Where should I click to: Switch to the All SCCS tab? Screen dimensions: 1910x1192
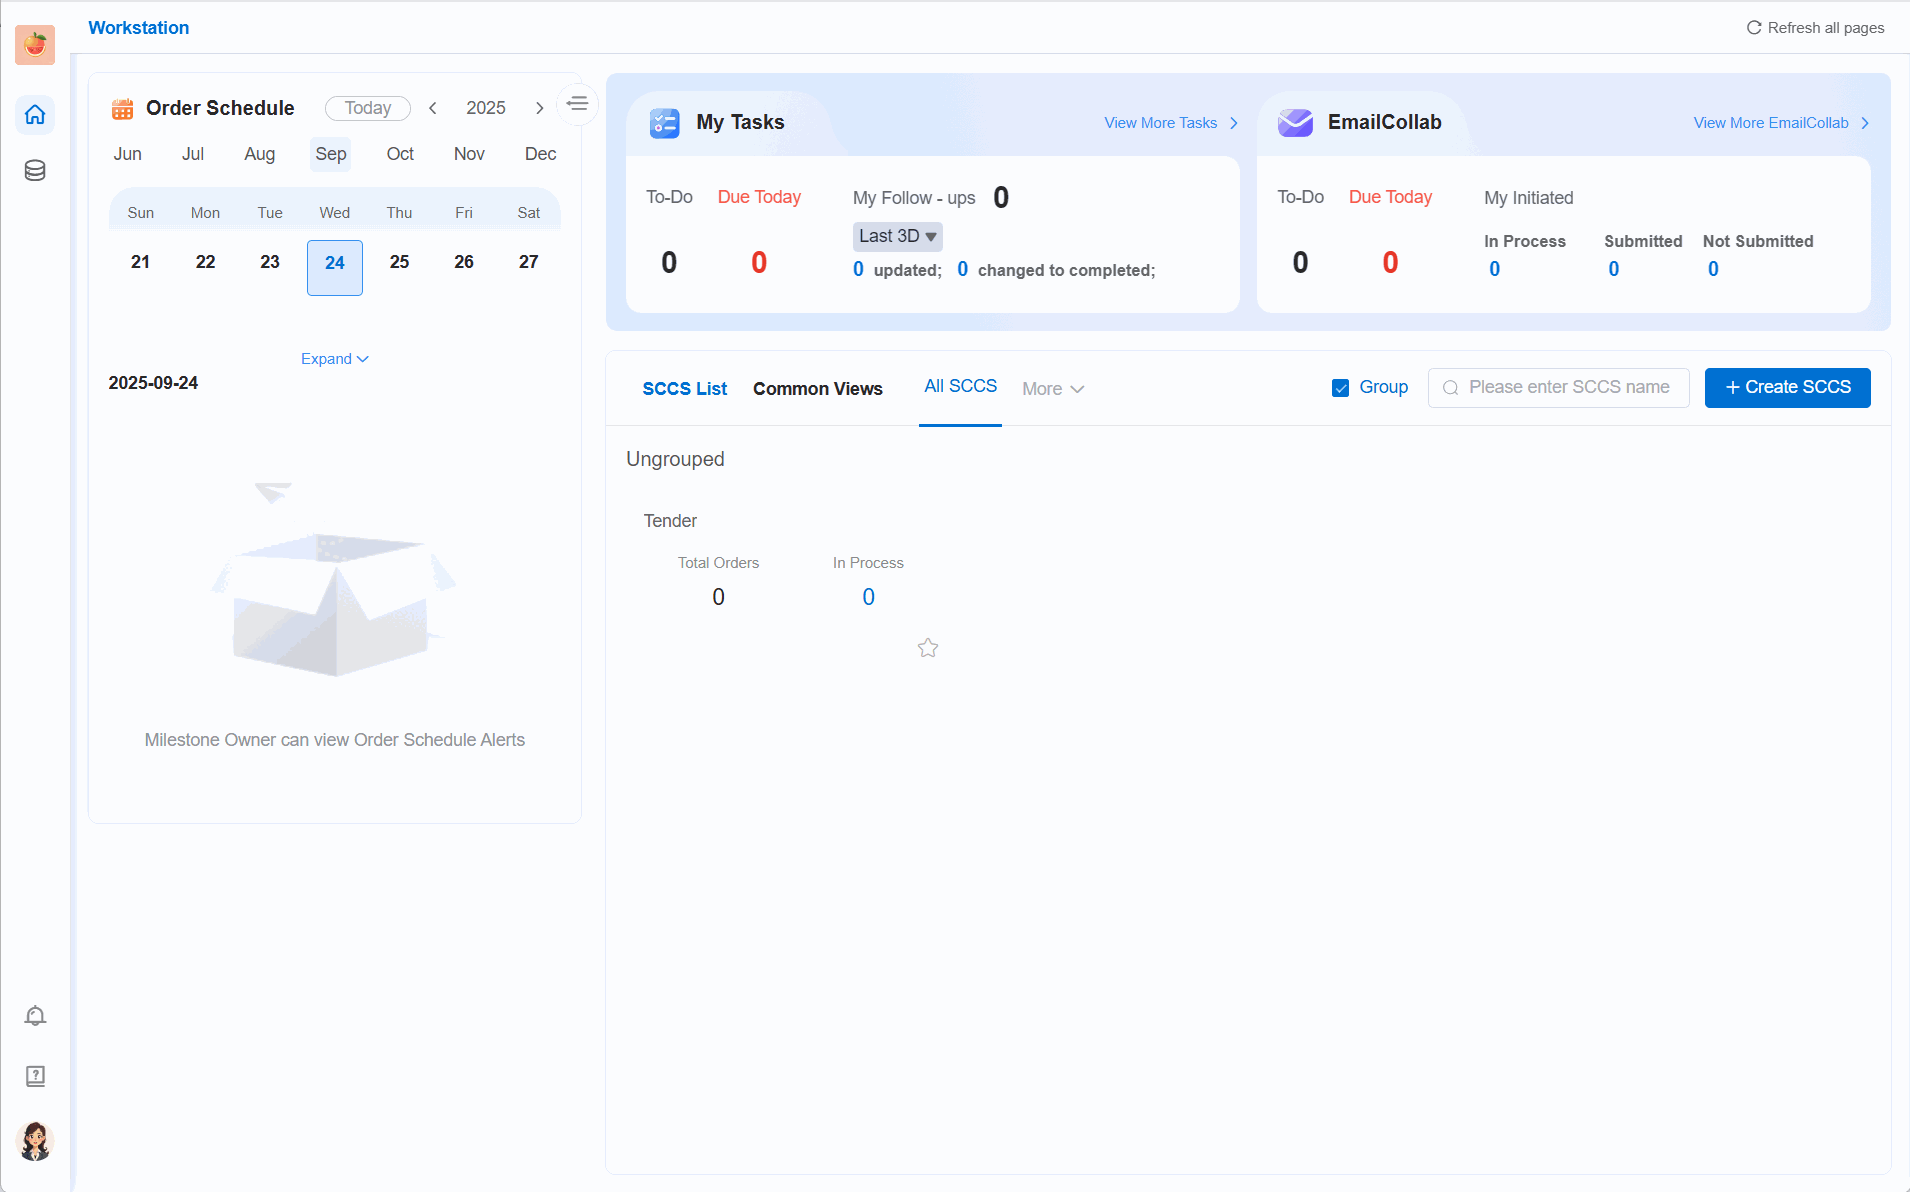point(960,387)
